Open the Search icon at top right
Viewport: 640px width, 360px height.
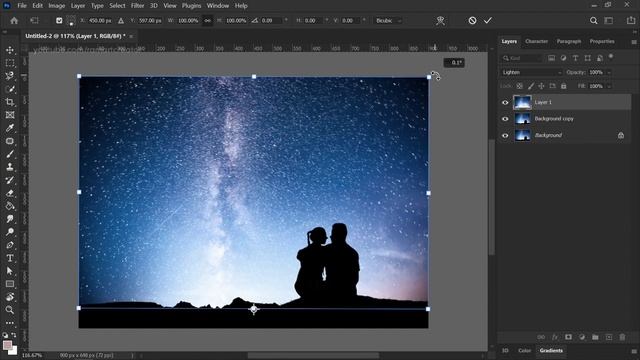(x=593, y=20)
